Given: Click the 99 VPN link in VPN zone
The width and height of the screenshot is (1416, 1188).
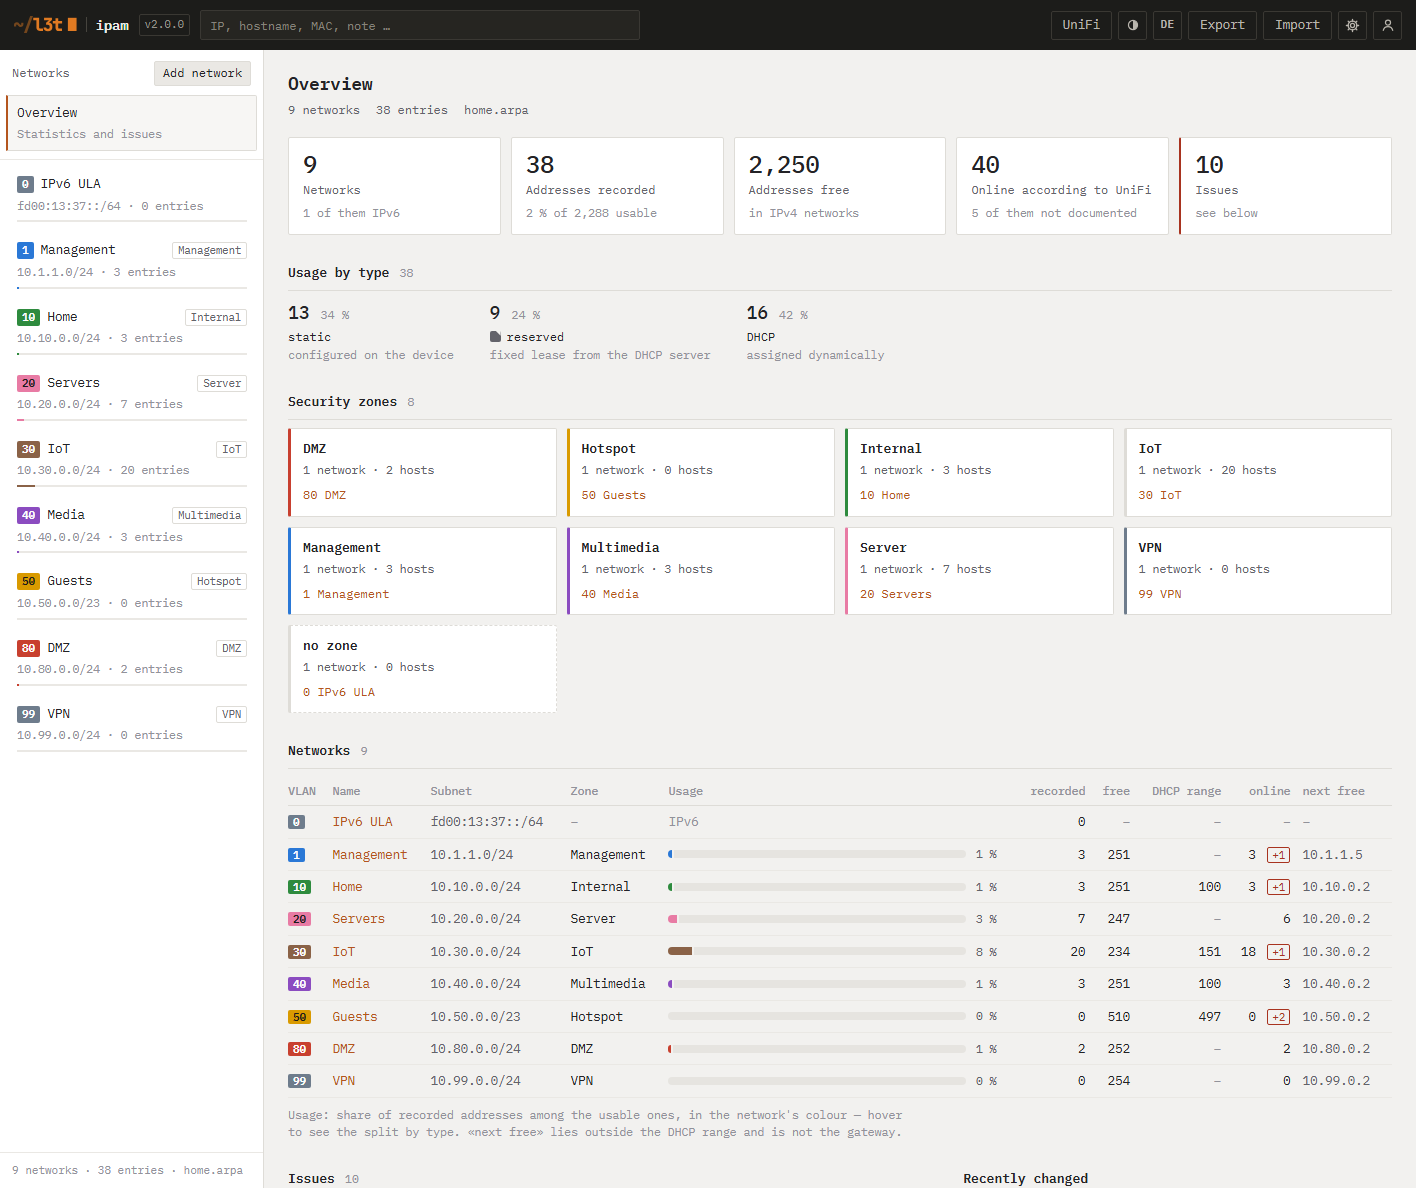Looking at the screenshot, I should point(1160,594).
